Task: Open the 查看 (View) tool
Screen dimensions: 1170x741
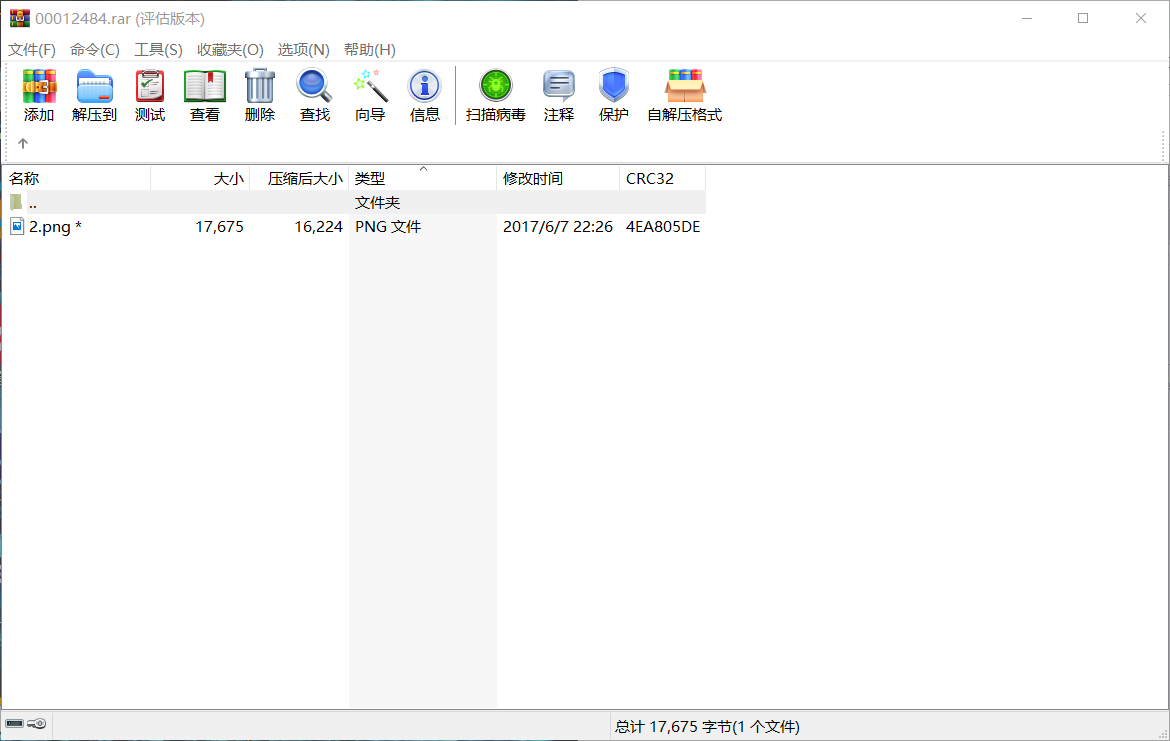Action: pyautogui.click(x=204, y=95)
